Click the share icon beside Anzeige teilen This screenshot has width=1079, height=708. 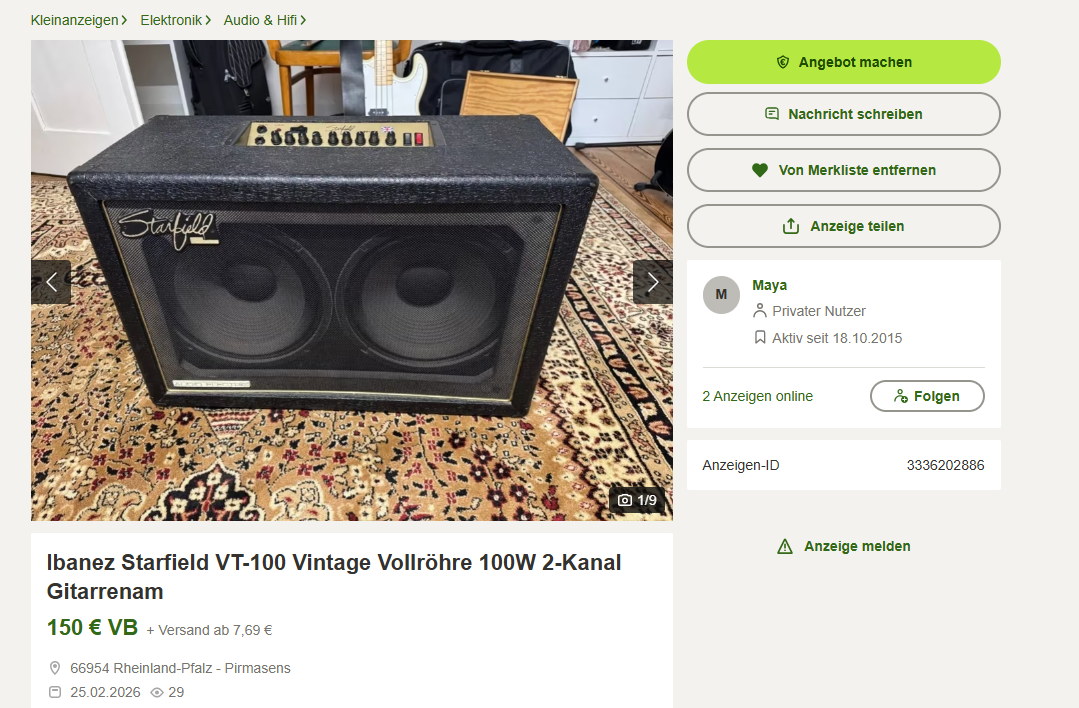tap(791, 226)
